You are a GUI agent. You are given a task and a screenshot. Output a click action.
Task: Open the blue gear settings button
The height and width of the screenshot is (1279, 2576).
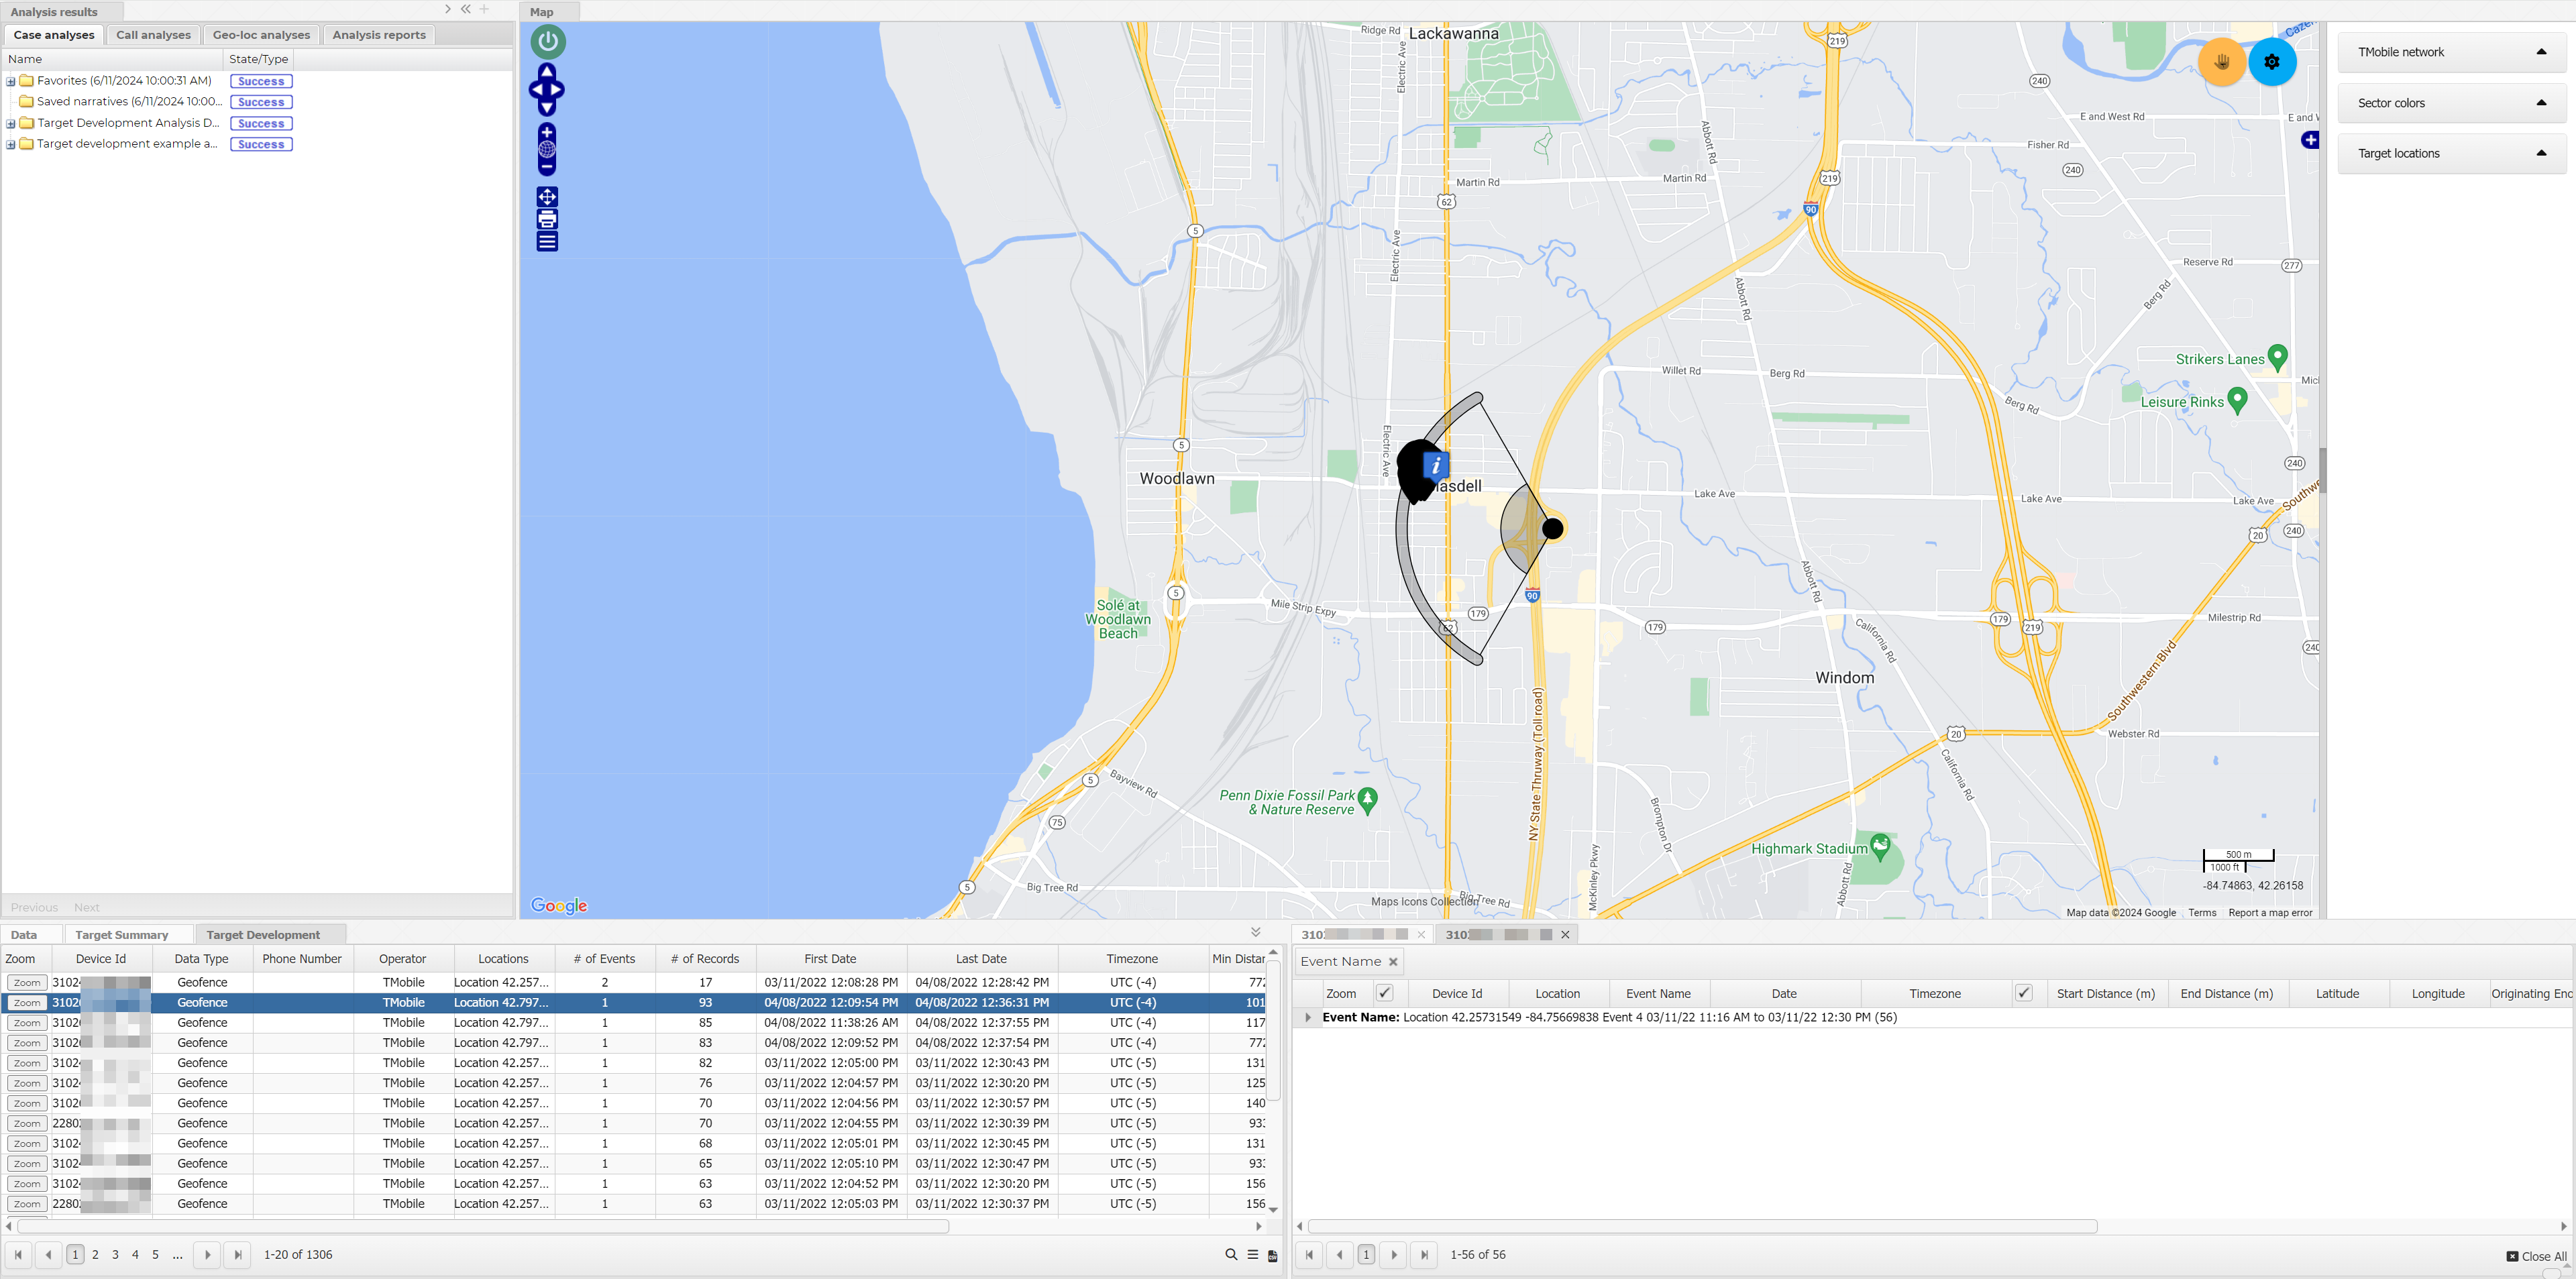(x=2271, y=62)
